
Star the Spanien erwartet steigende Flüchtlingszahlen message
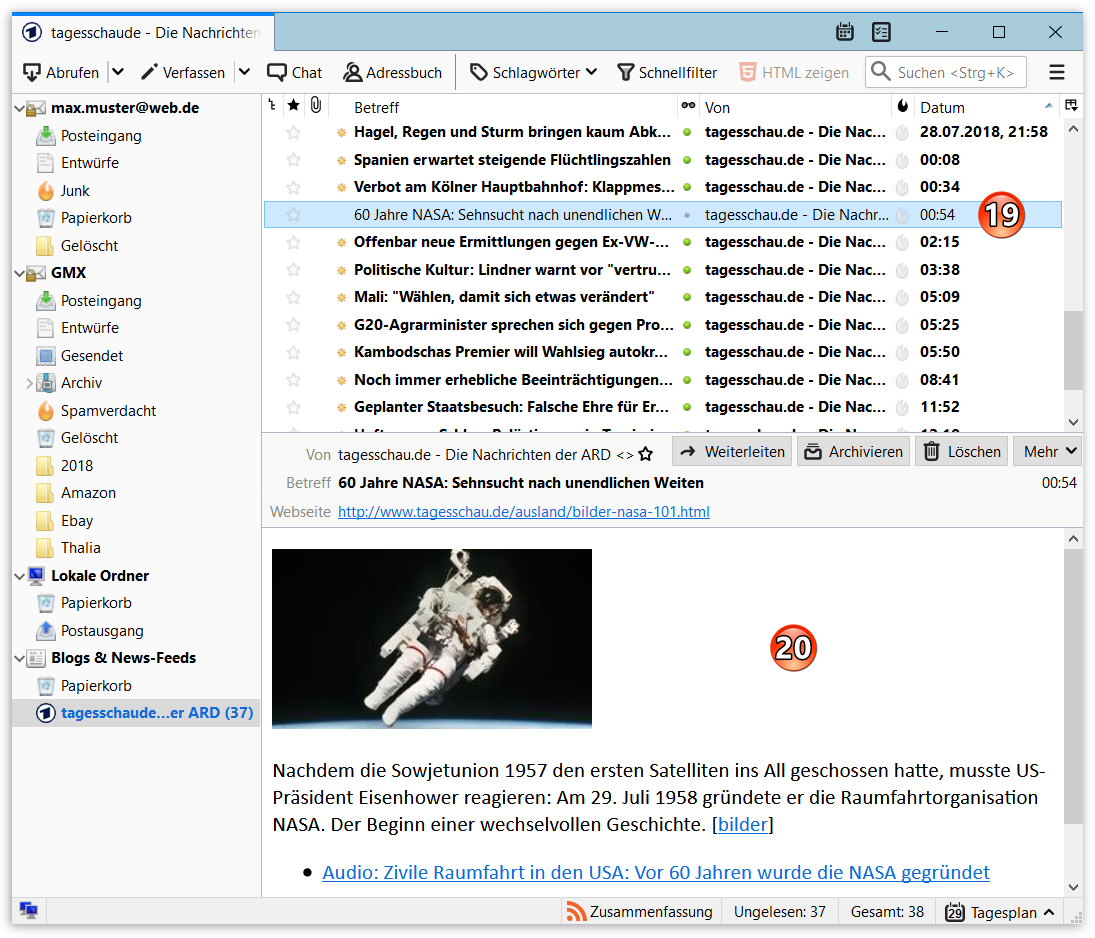coord(293,160)
